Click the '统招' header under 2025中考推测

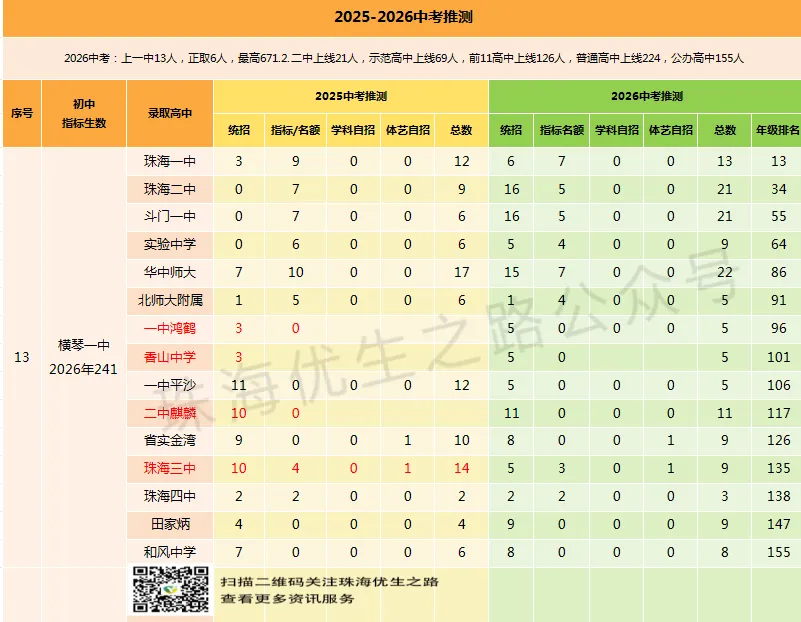(x=239, y=130)
